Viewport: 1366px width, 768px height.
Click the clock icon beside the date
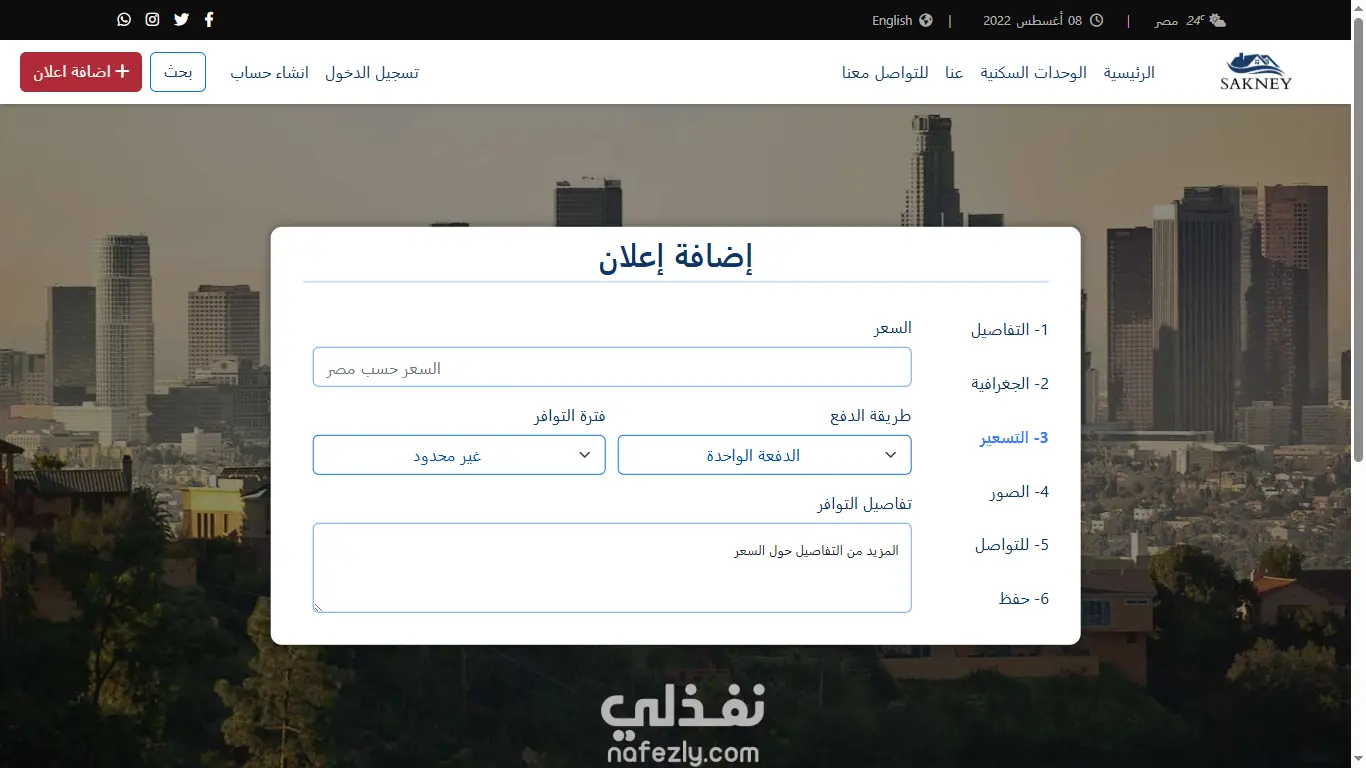click(1096, 20)
